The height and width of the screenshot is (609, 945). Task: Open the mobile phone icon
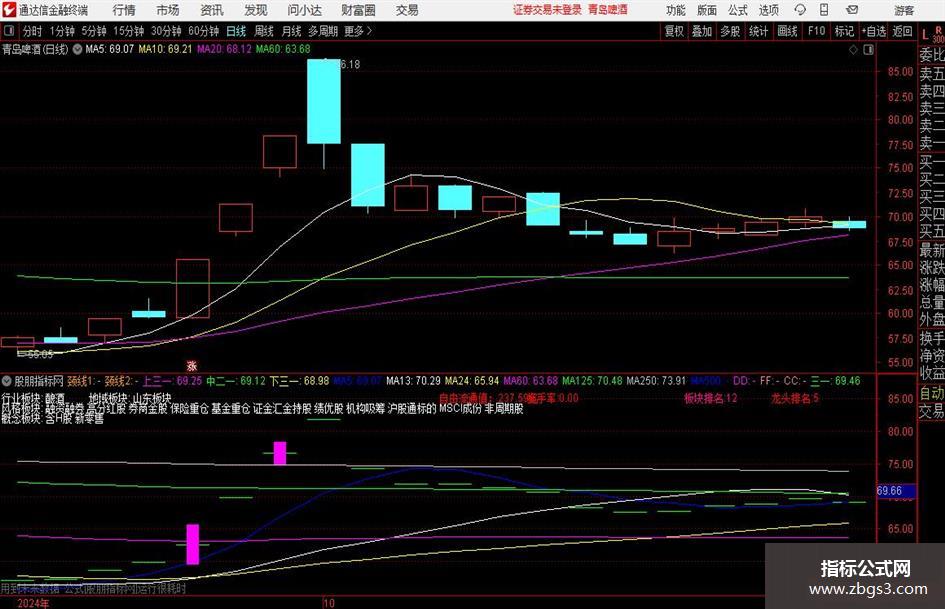coord(824,10)
